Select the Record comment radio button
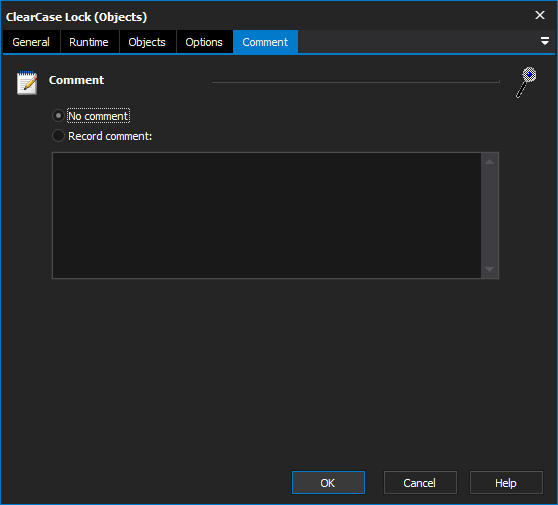 [58, 136]
